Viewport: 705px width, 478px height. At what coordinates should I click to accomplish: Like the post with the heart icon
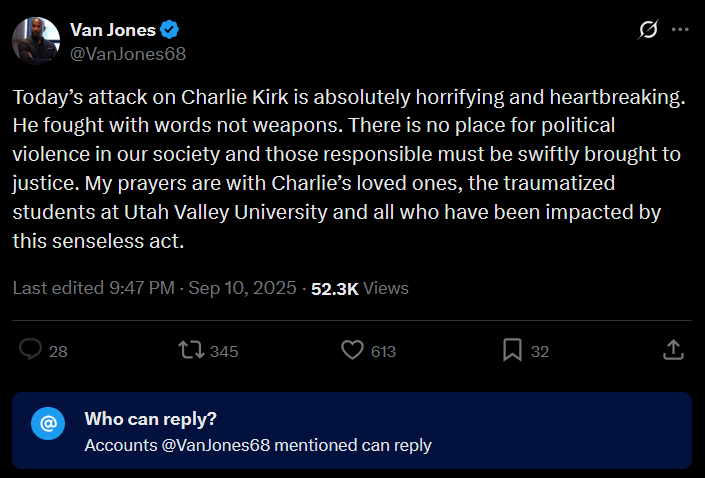[x=351, y=350]
